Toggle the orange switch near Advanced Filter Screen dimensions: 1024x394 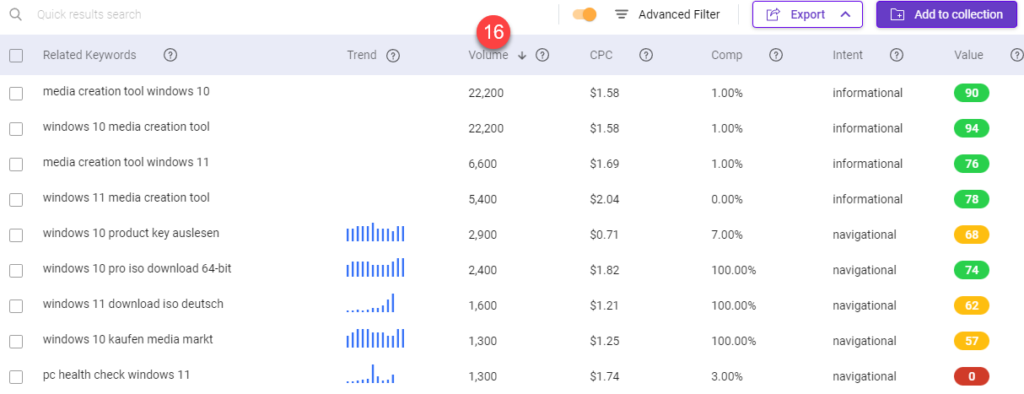pos(584,14)
